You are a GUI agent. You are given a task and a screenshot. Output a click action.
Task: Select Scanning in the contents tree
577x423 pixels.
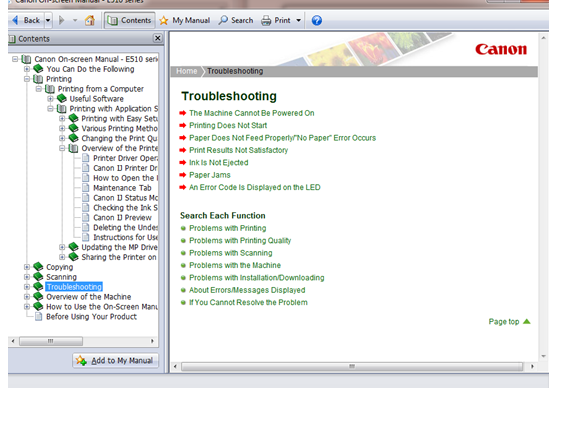(x=61, y=277)
